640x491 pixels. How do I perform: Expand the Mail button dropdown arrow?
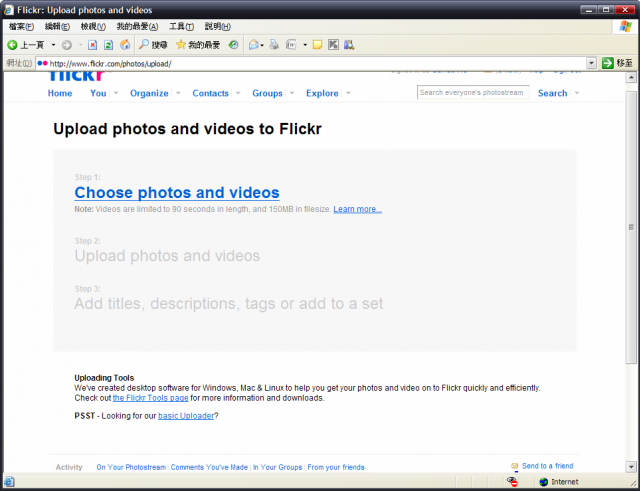point(262,45)
